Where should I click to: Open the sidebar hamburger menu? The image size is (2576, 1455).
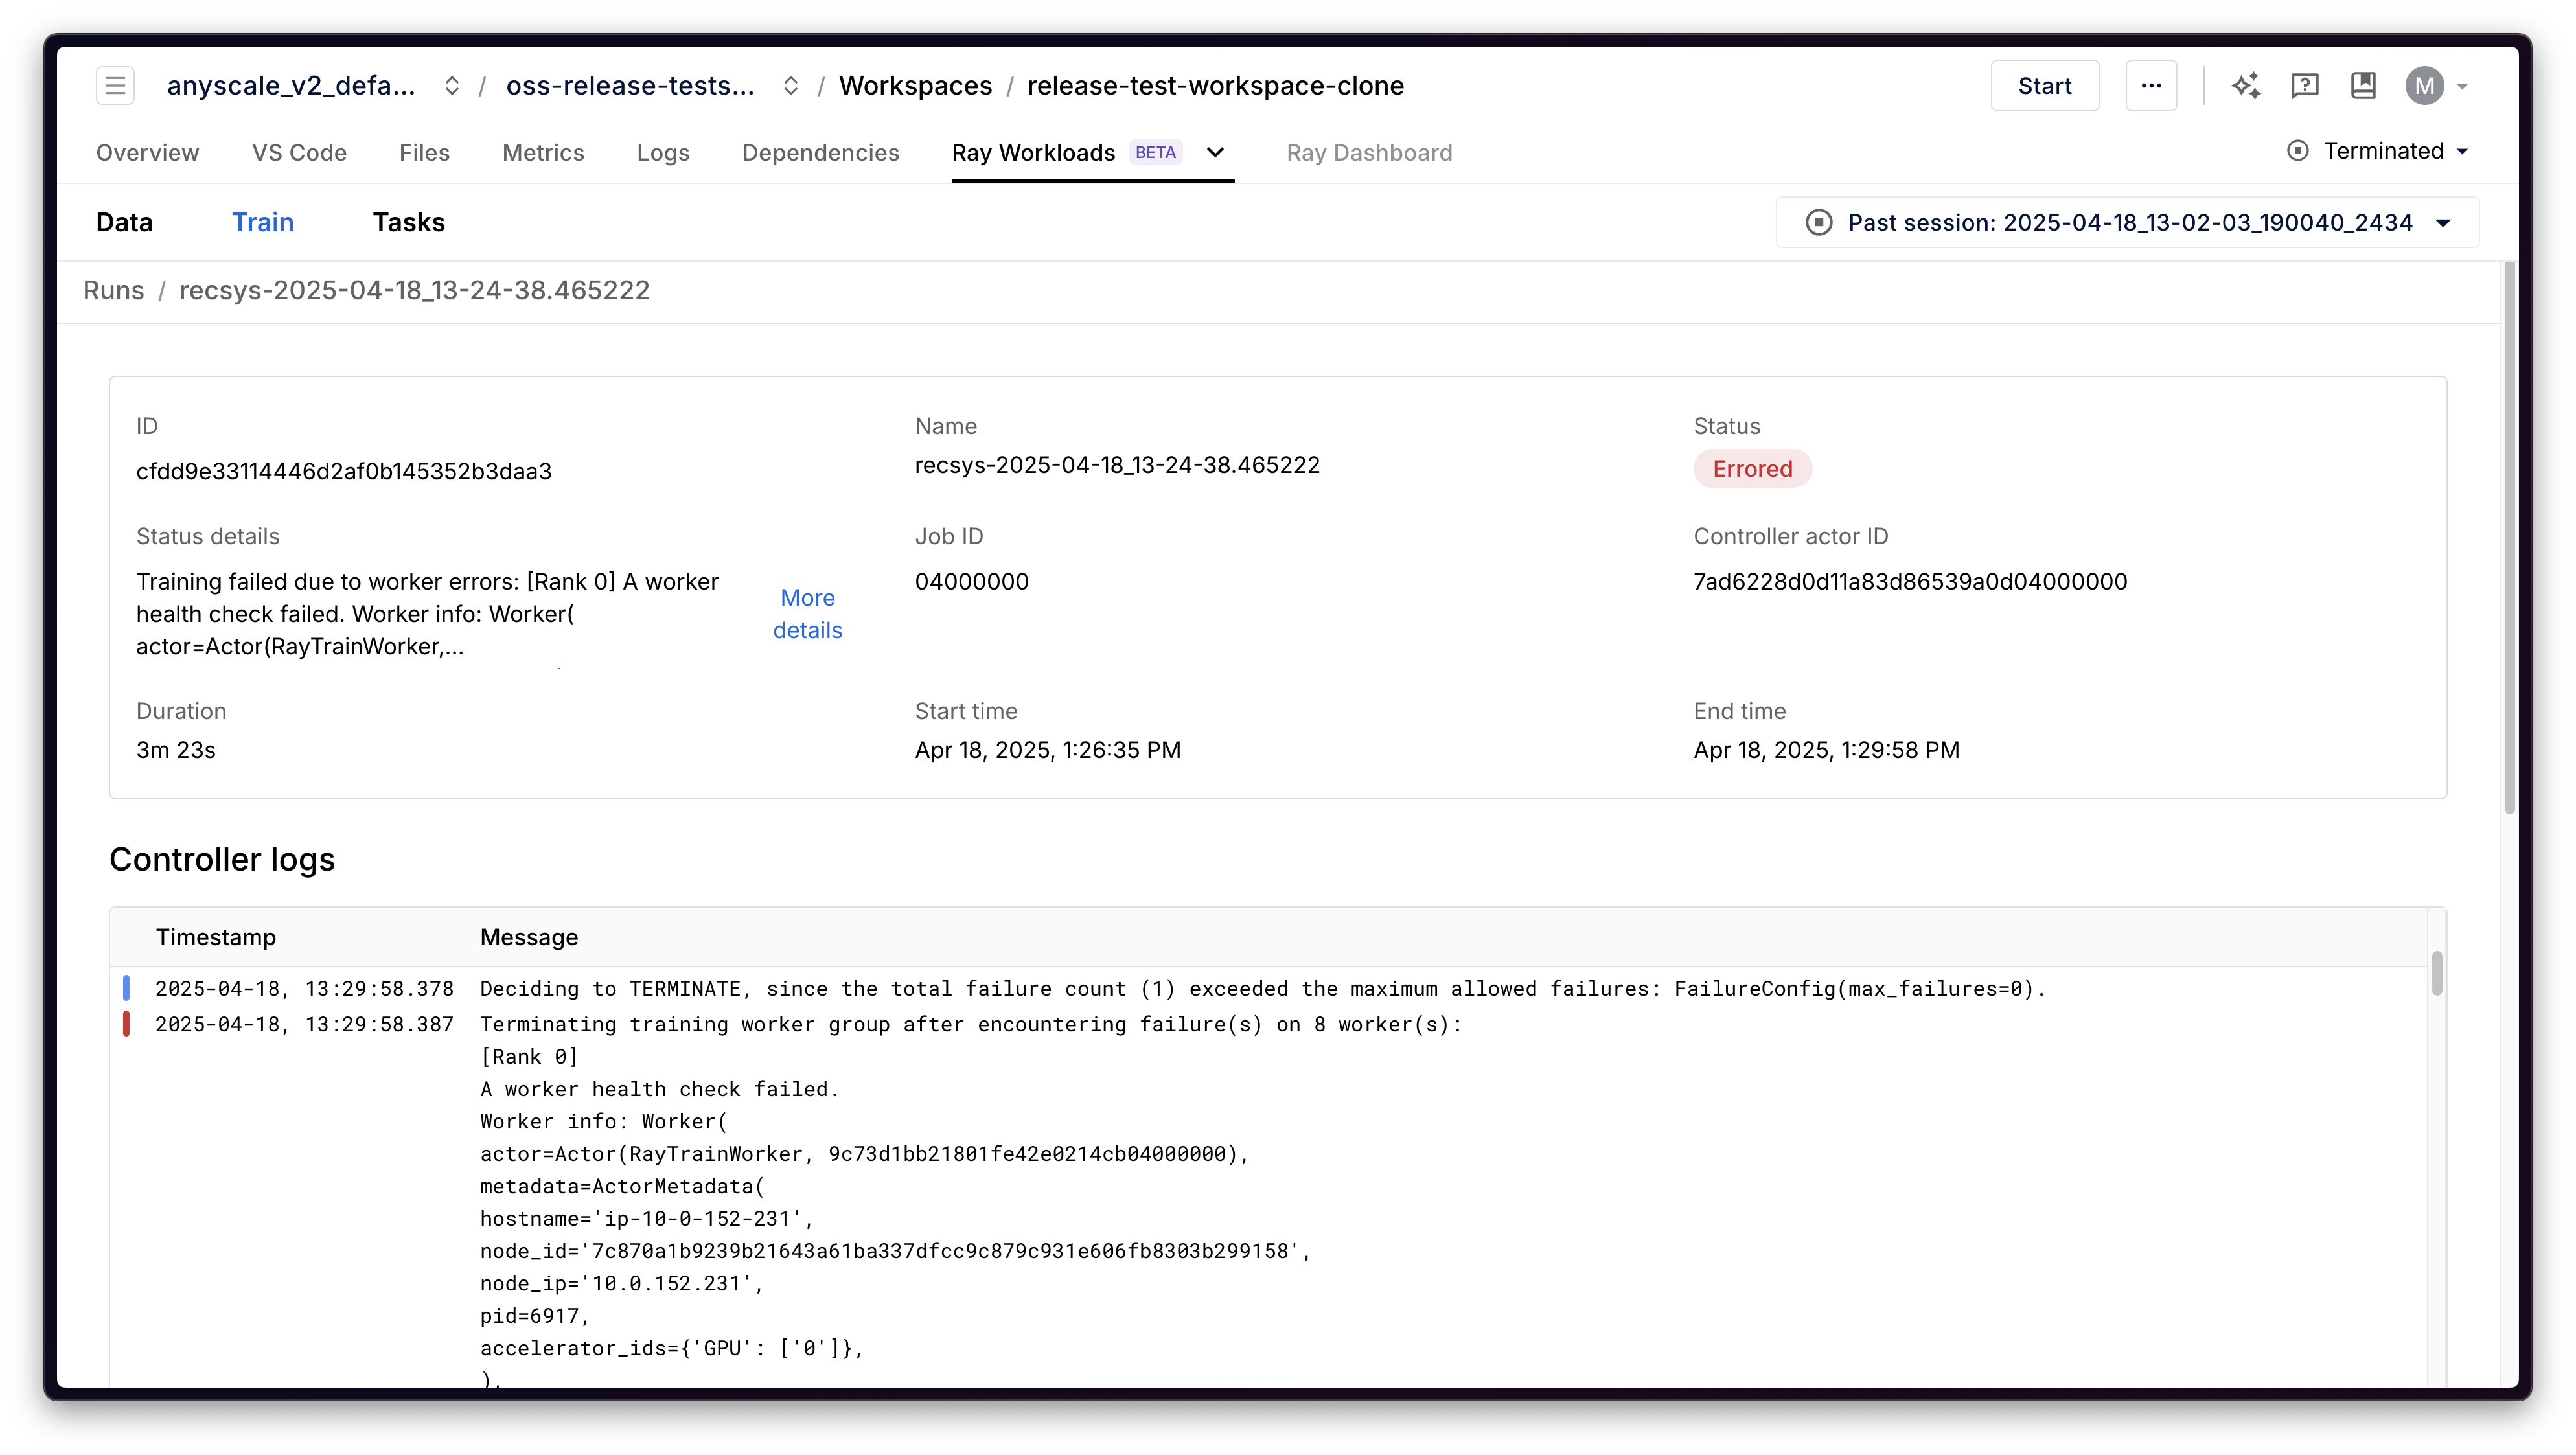[115, 86]
